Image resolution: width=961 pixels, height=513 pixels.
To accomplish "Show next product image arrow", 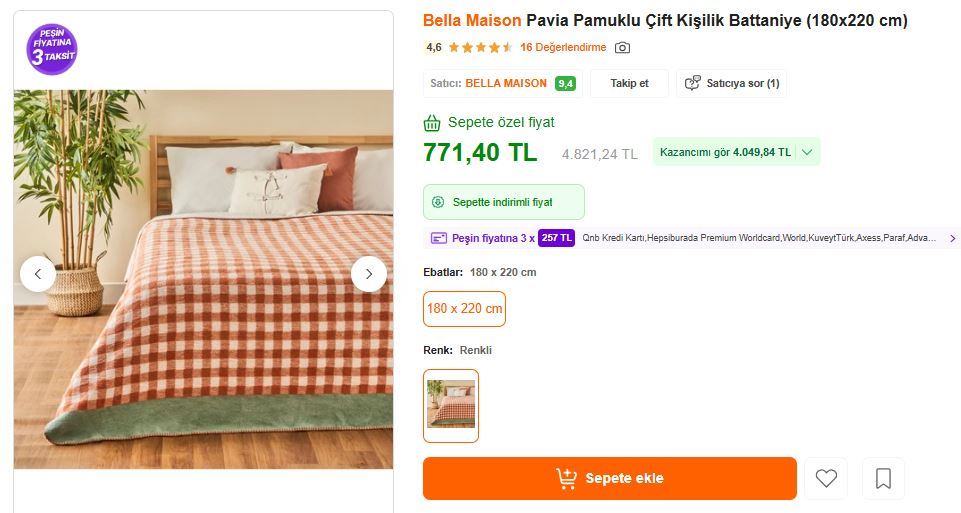I will coord(369,273).
